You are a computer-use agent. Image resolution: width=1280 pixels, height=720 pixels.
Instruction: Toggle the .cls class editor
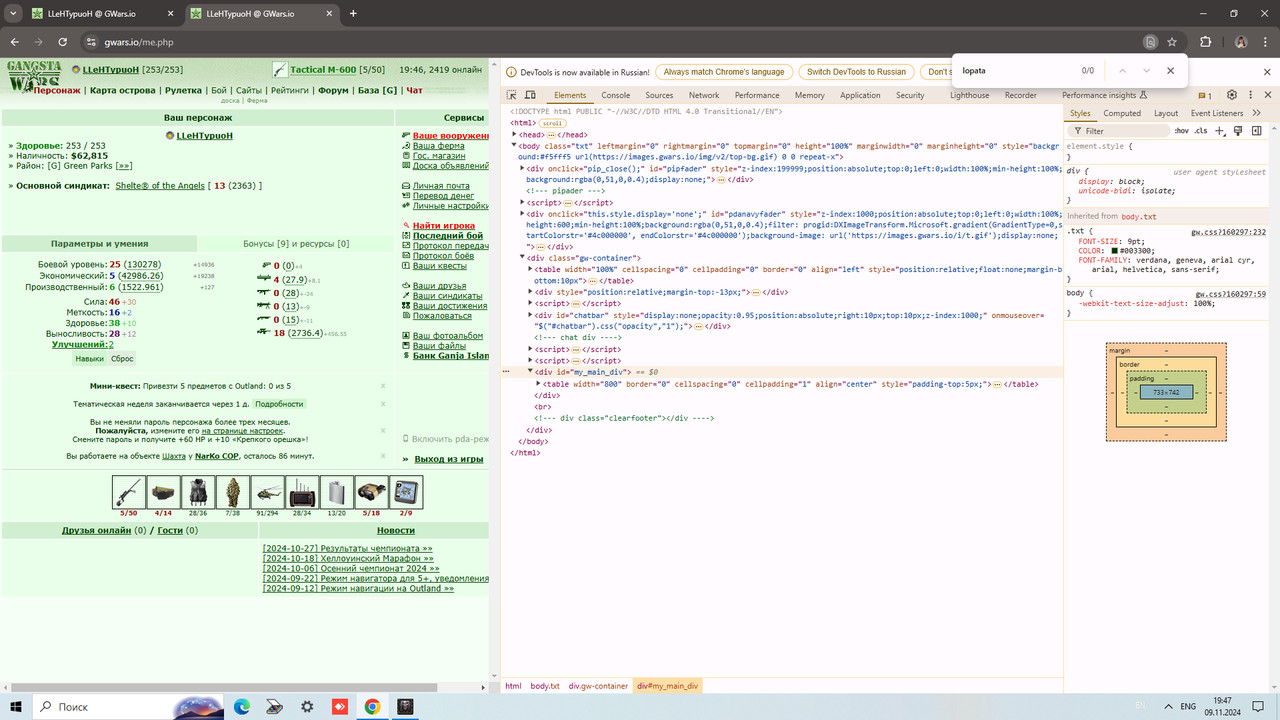pyautogui.click(x=1201, y=131)
